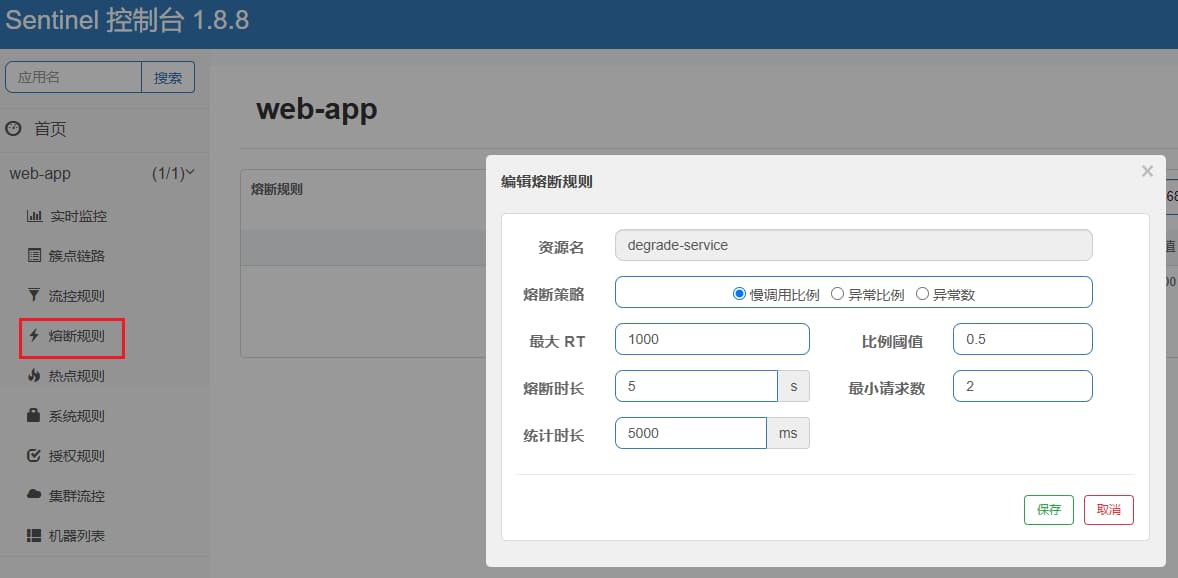1178x578 pixels.
Task: Click the 熔断时长 input field
Action: coord(696,386)
